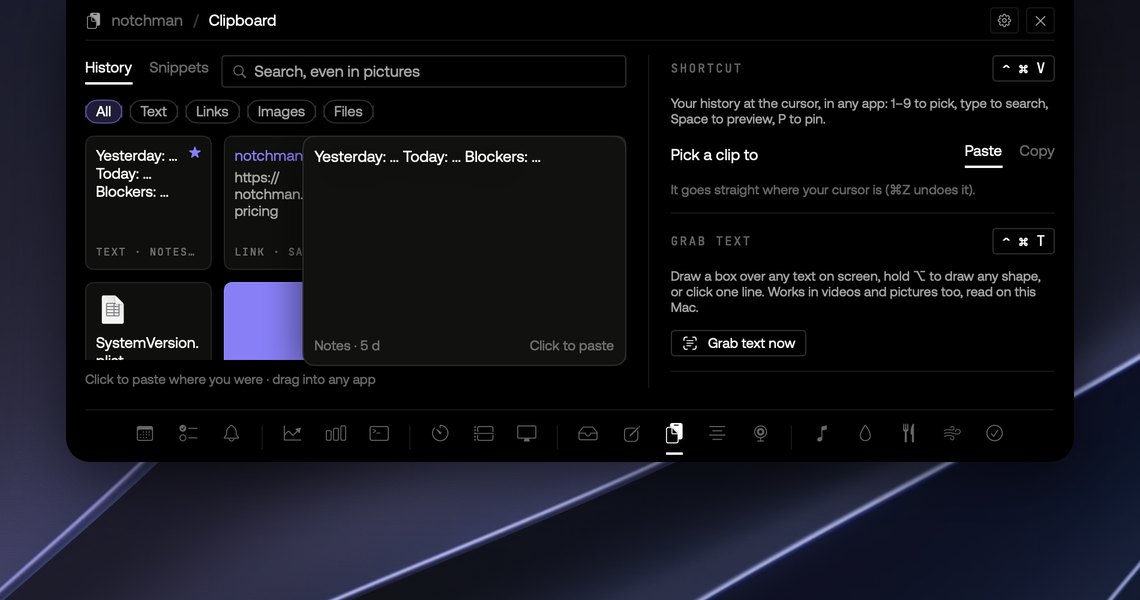1140x600 pixels.
Task: Click the Grab text now button
Action: (738, 343)
